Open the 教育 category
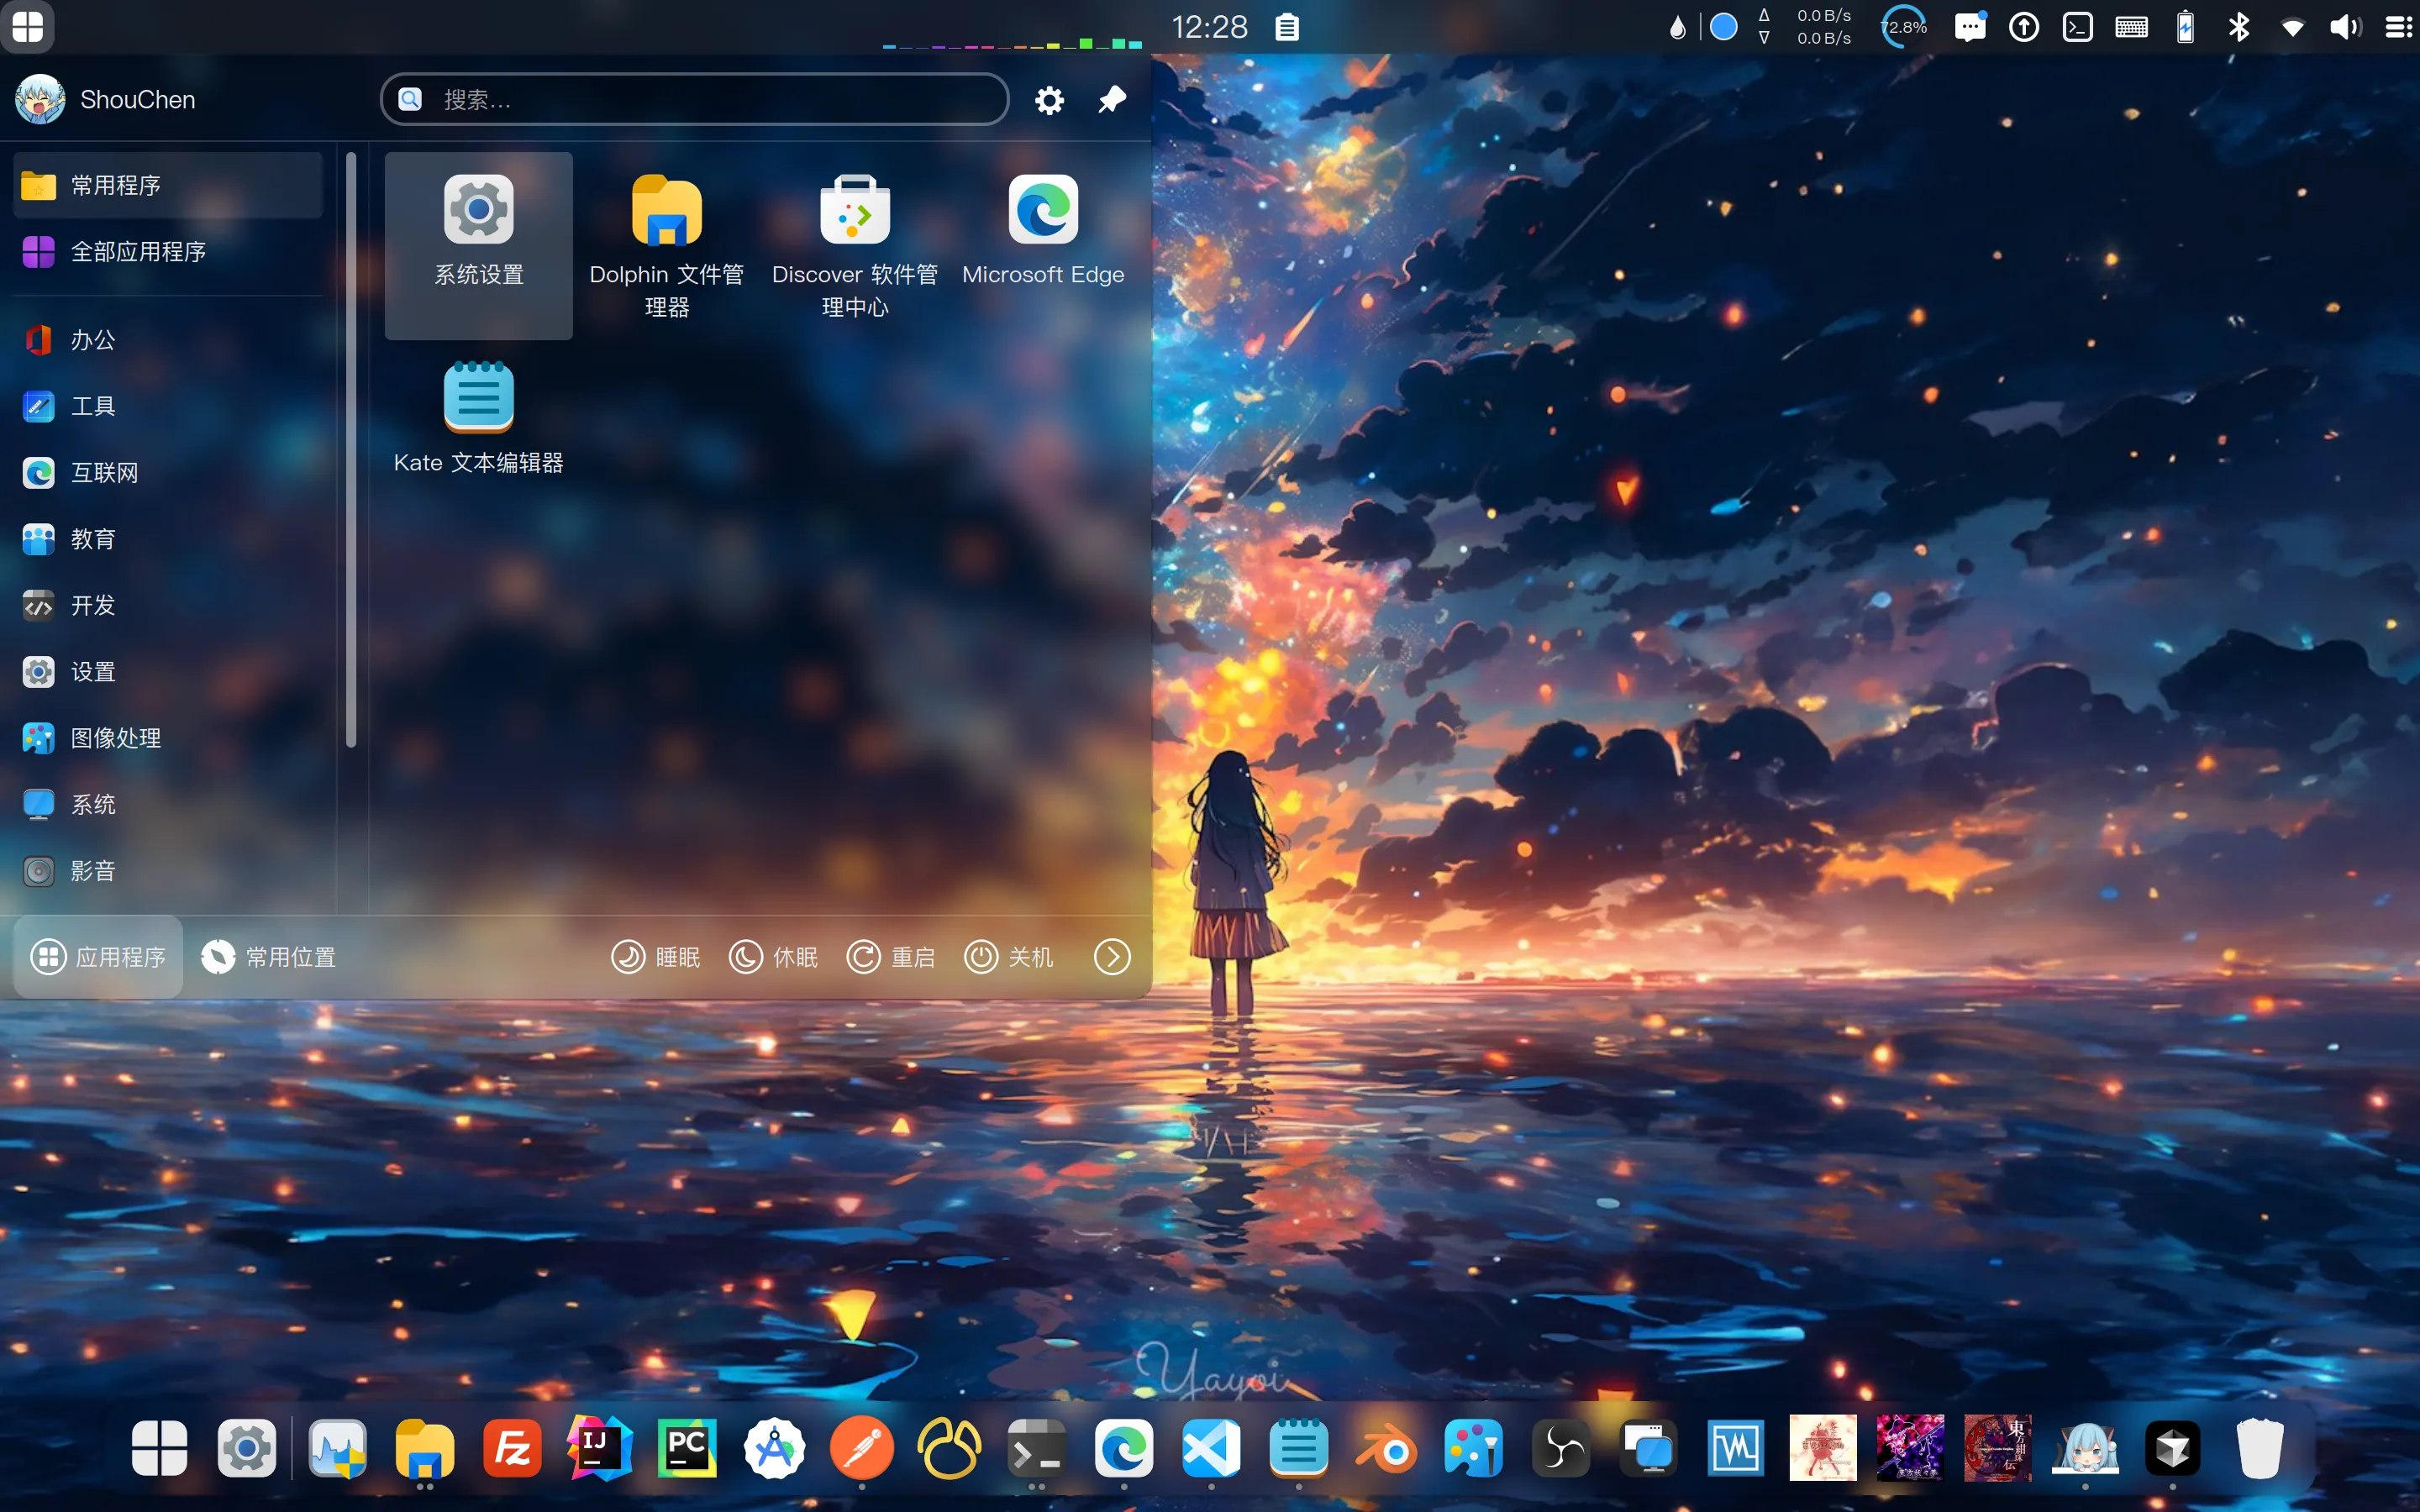Image resolution: width=2420 pixels, height=1512 pixels. point(167,539)
